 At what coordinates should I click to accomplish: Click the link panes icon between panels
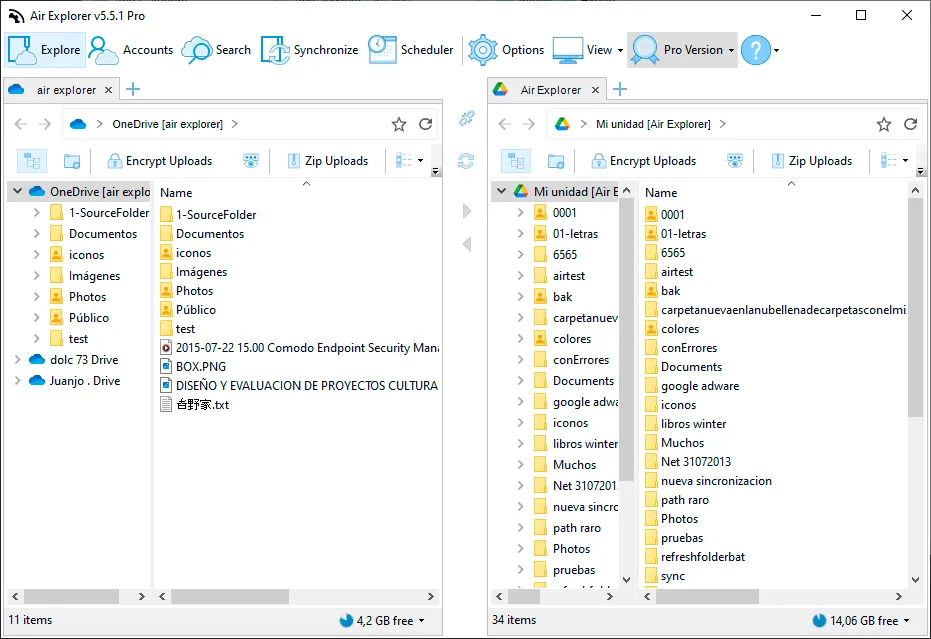(467, 118)
